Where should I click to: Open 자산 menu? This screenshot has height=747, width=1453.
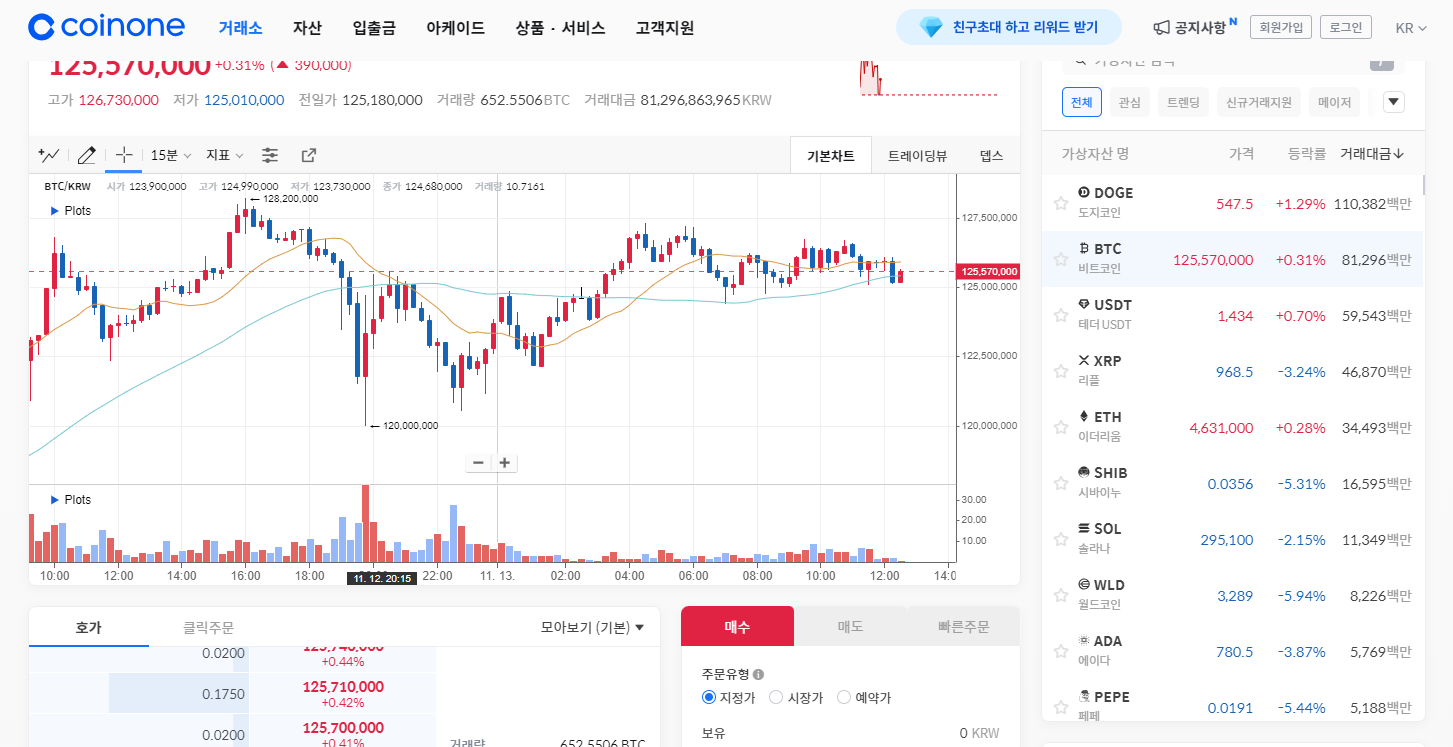click(307, 28)
